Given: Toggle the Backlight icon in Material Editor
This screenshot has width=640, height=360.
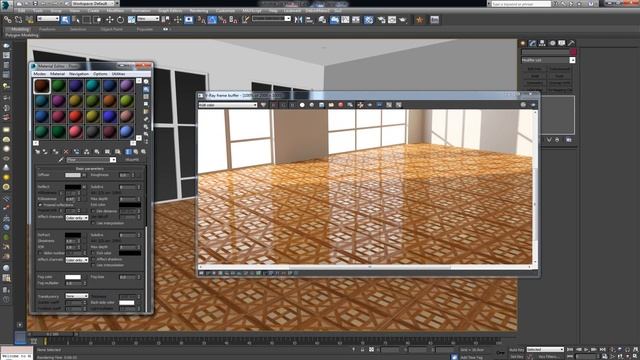Looking at the screenshot, I should [x=146, y=89].
